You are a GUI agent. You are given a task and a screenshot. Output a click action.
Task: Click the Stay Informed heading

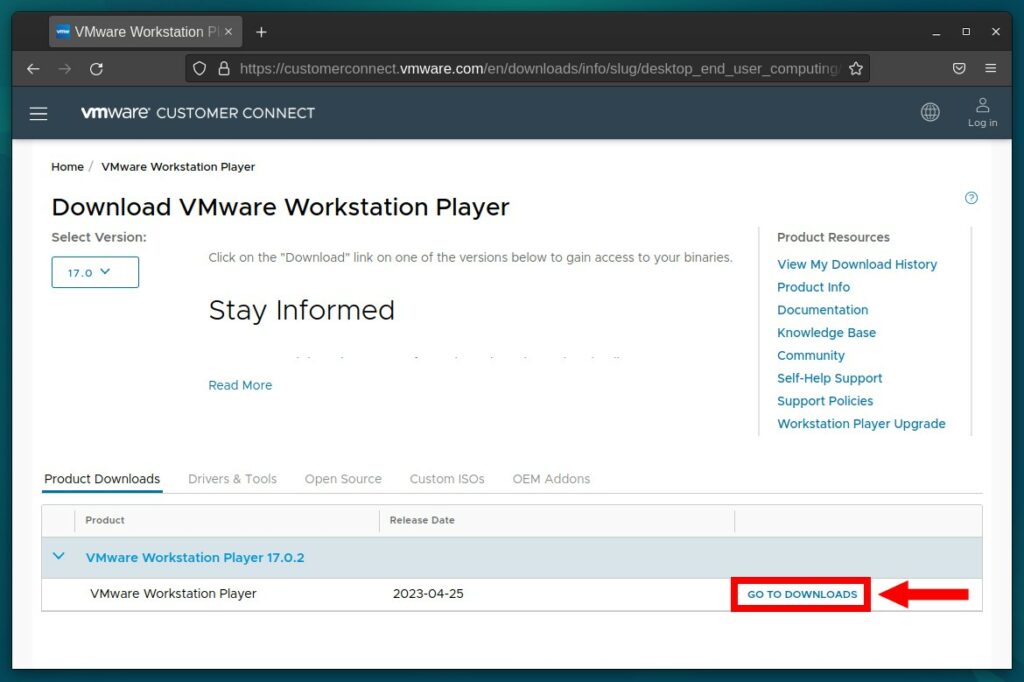302,310
